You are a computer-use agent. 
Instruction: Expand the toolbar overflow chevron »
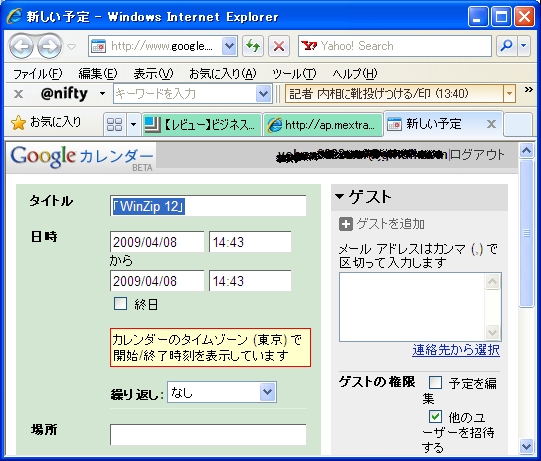[529, 90]
